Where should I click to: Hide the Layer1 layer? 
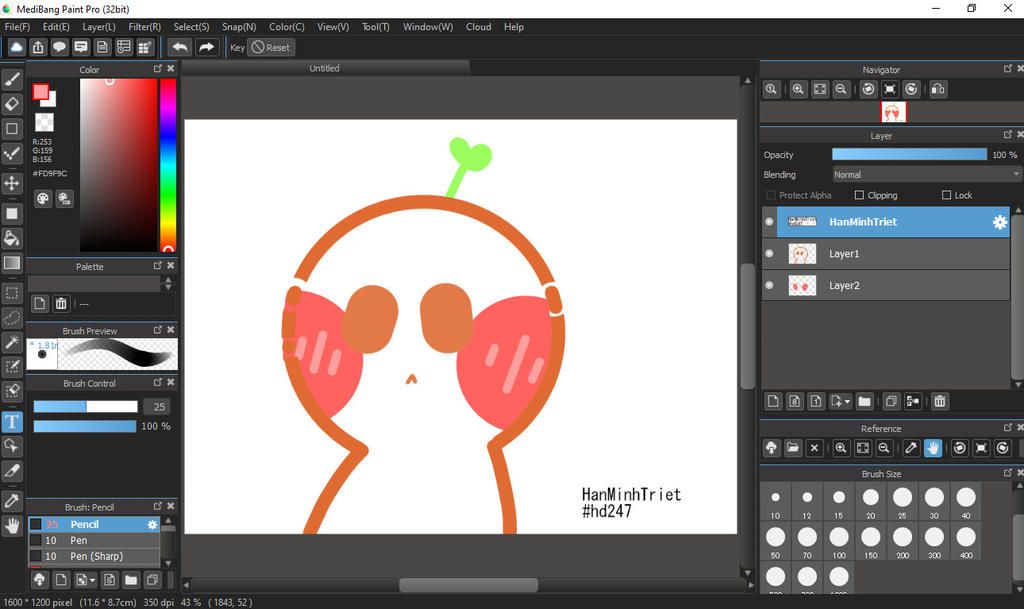[769, 253]
